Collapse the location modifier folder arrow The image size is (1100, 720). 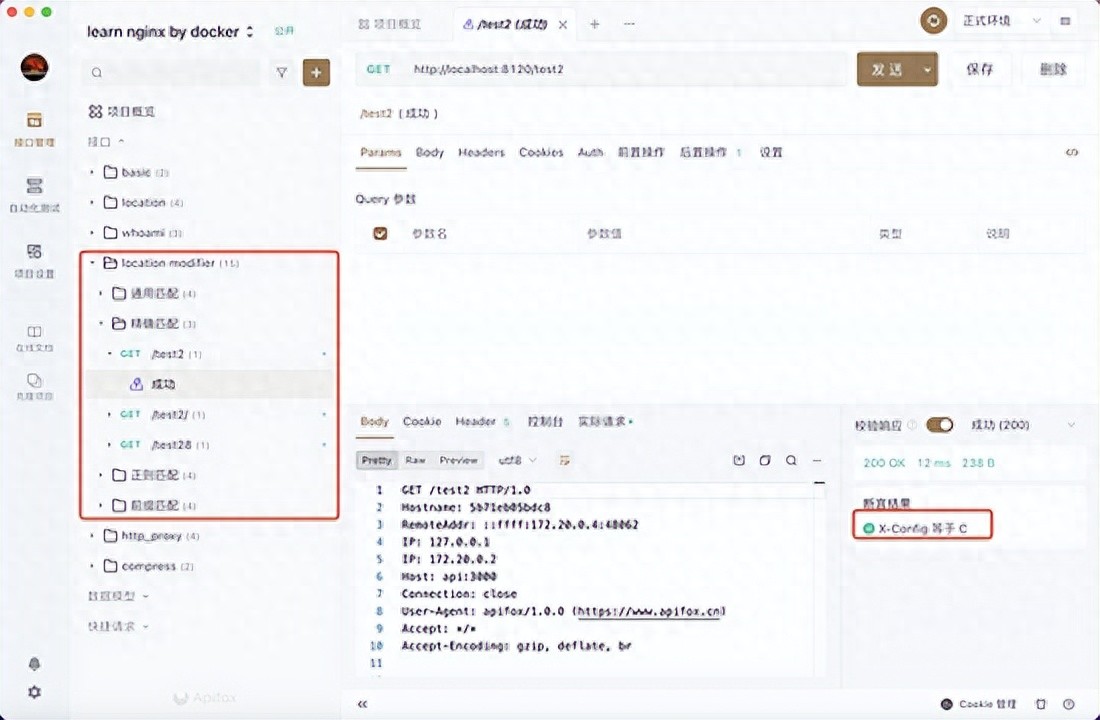coord(91,262)
